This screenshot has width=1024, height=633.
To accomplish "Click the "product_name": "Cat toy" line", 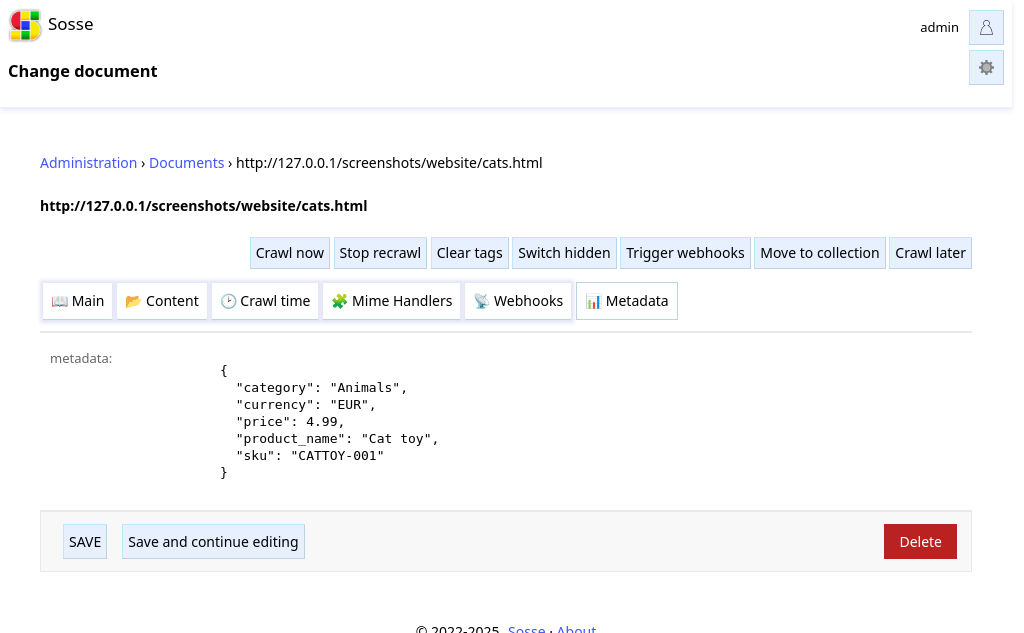I will [x=337, y=438].
